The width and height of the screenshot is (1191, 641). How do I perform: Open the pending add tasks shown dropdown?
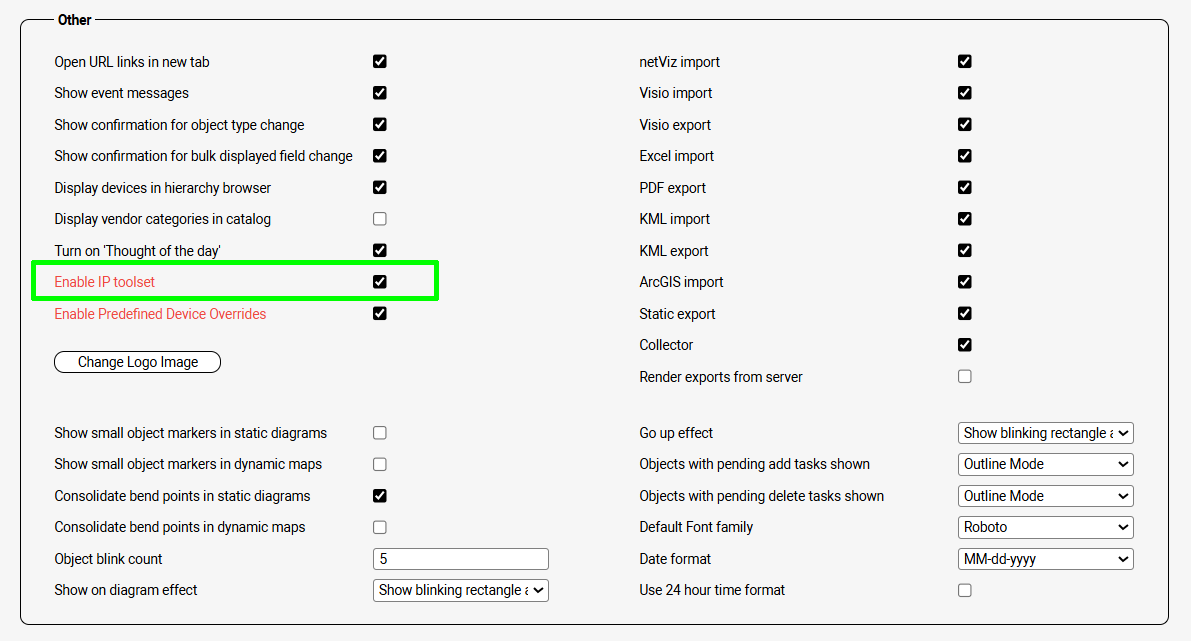[x=1045, y=464]
